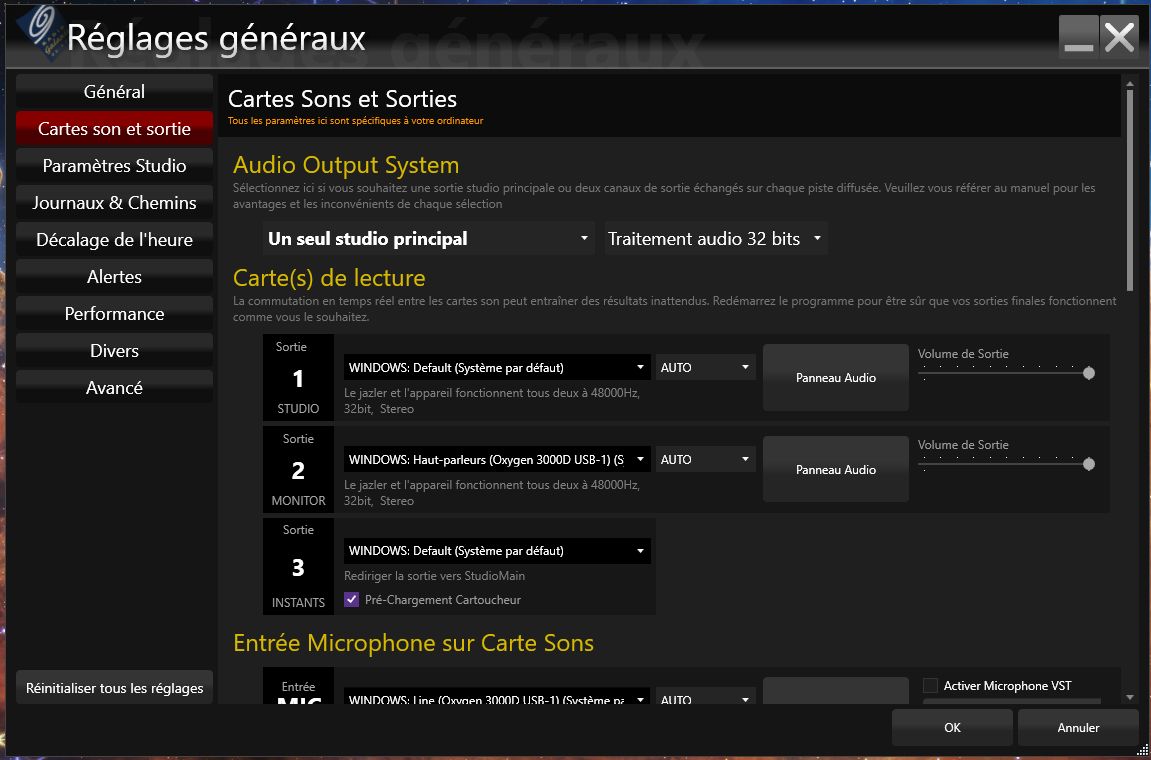Click Panneau Audio for Sortie 1
This screenshot has height=760, width=1151.
point(835,378)
